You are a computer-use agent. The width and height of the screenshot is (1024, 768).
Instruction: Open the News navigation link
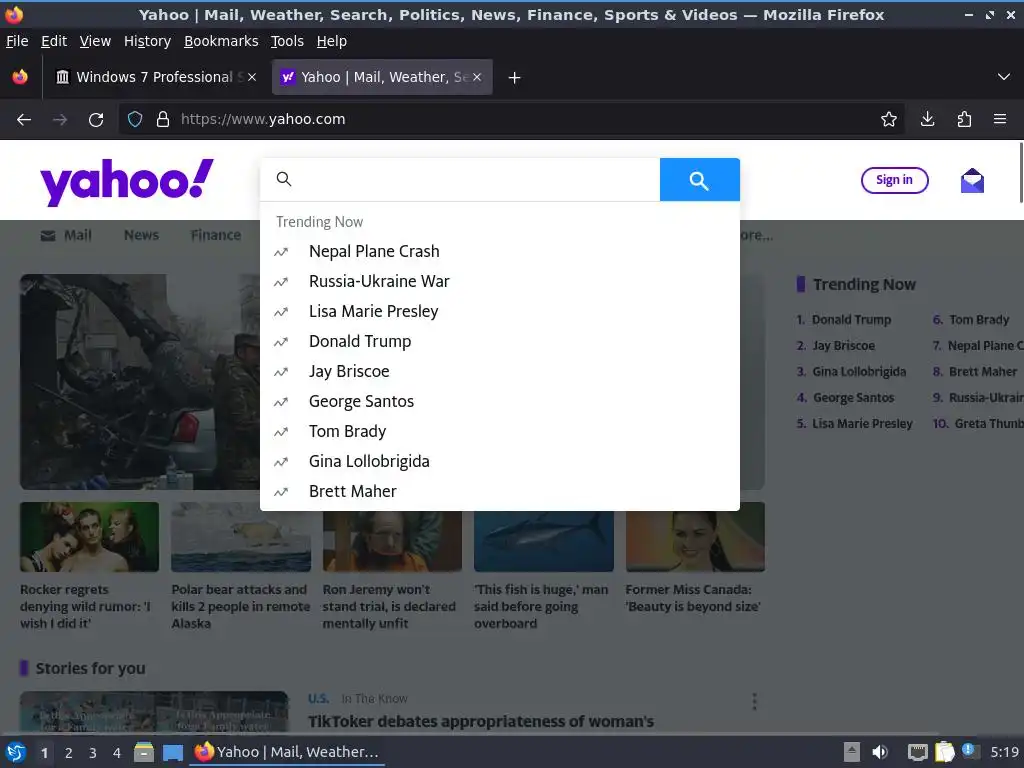point(142,235)
